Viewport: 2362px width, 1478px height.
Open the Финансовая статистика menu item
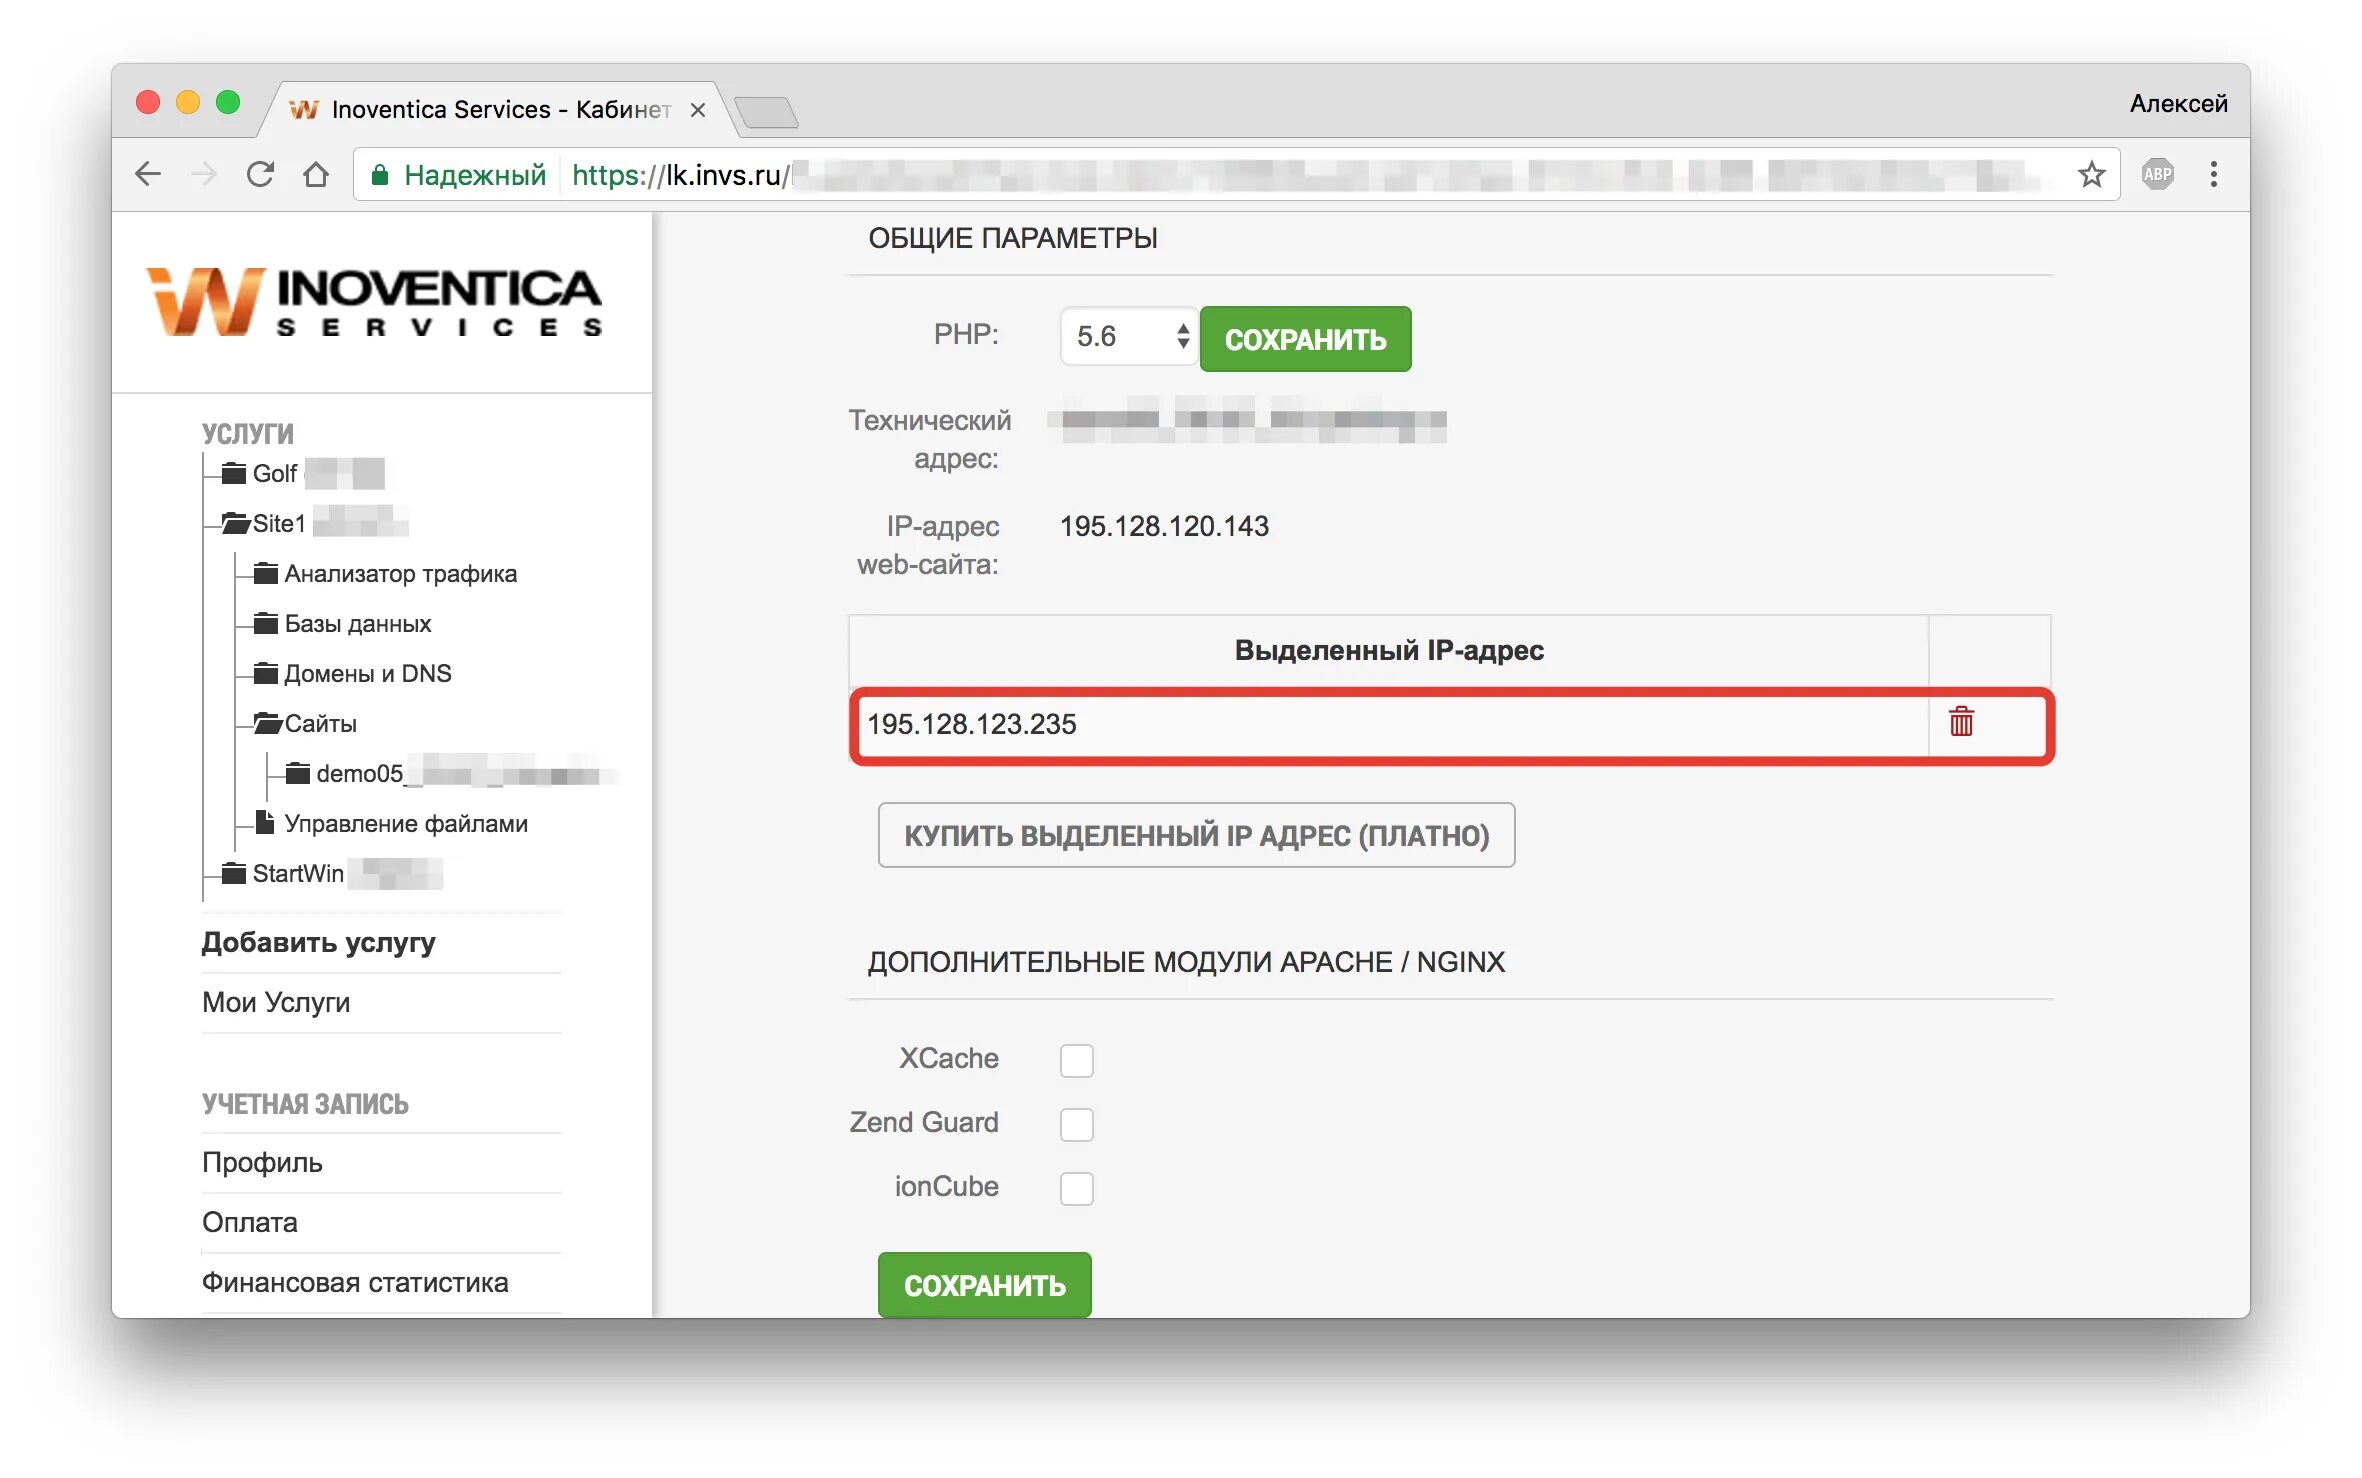pos(355,1282)
